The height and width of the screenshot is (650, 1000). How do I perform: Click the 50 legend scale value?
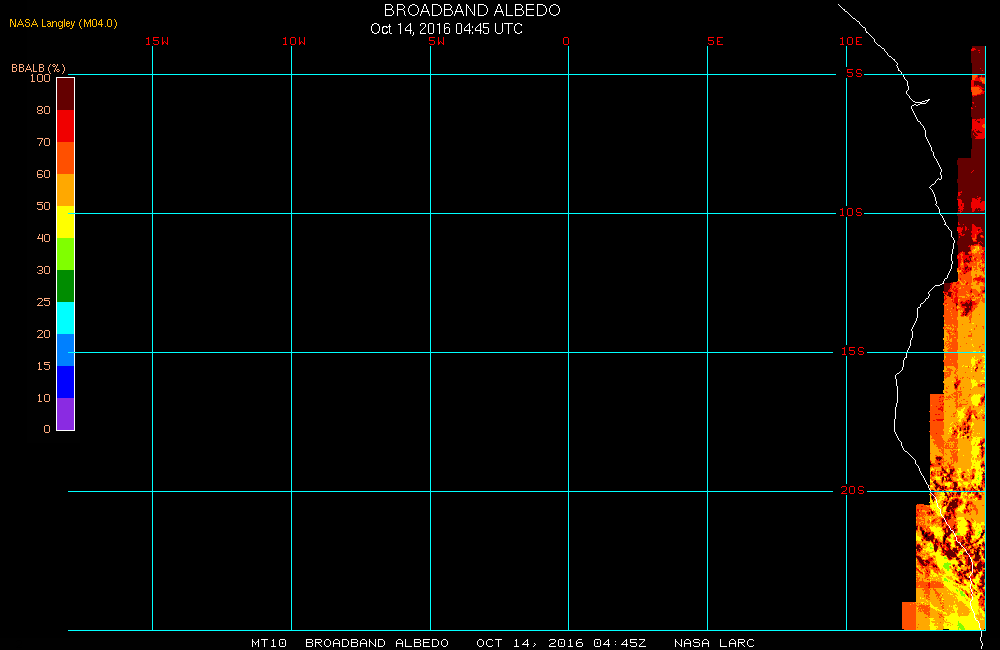[x=43, y=205]
